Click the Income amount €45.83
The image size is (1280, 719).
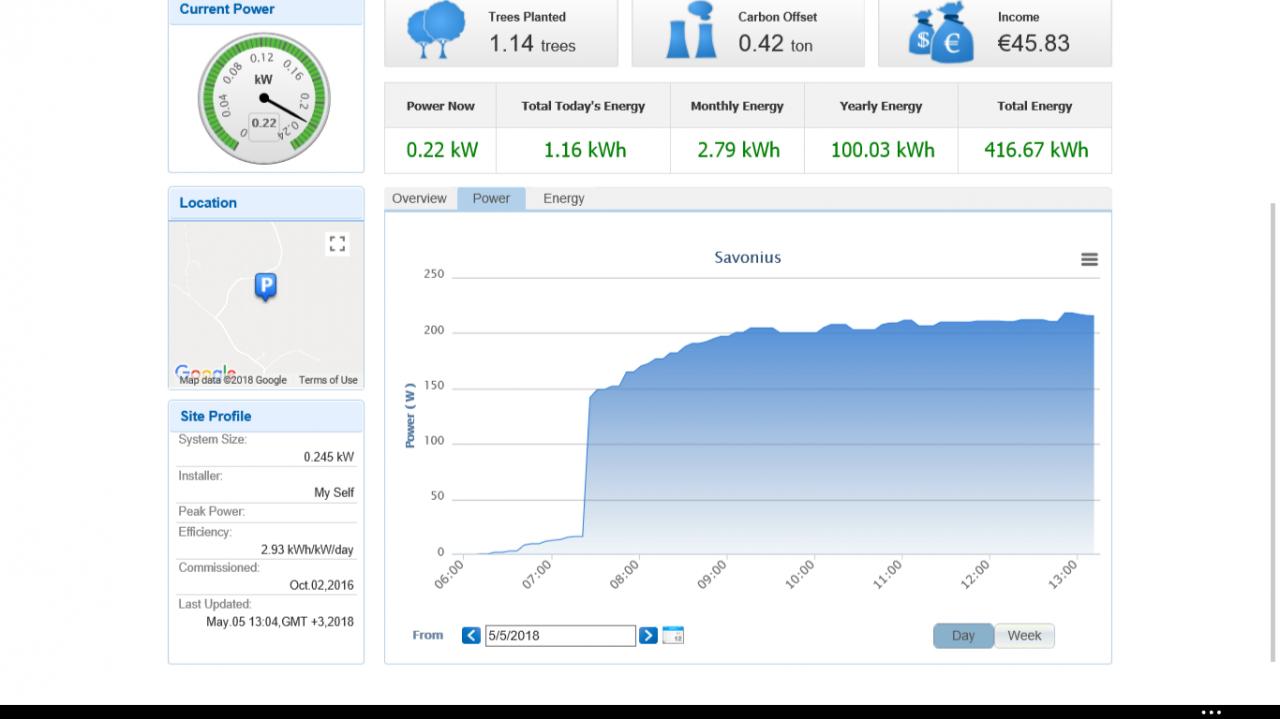coord(1034,43)
